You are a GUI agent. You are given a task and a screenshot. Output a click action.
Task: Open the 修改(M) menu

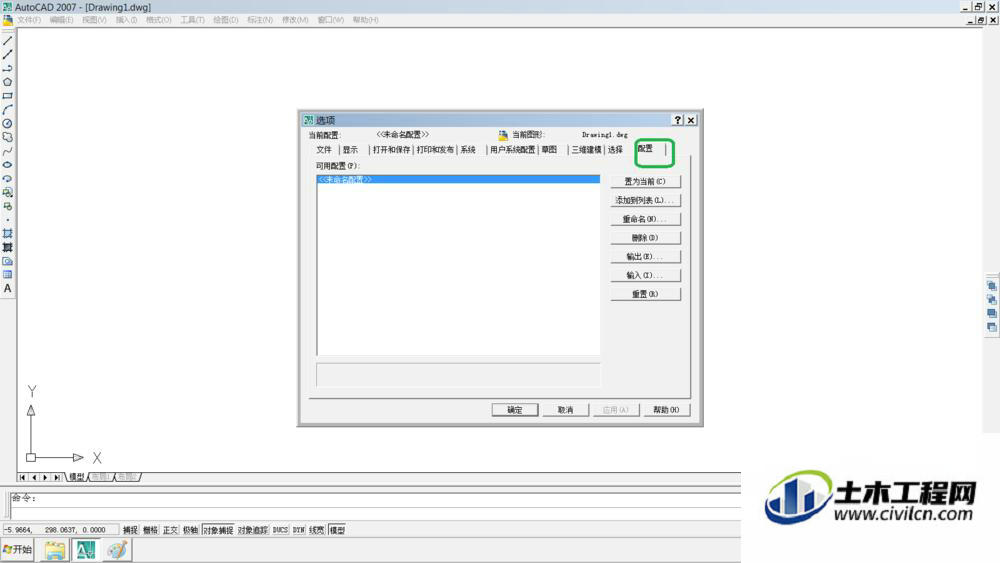coord(295,20)
